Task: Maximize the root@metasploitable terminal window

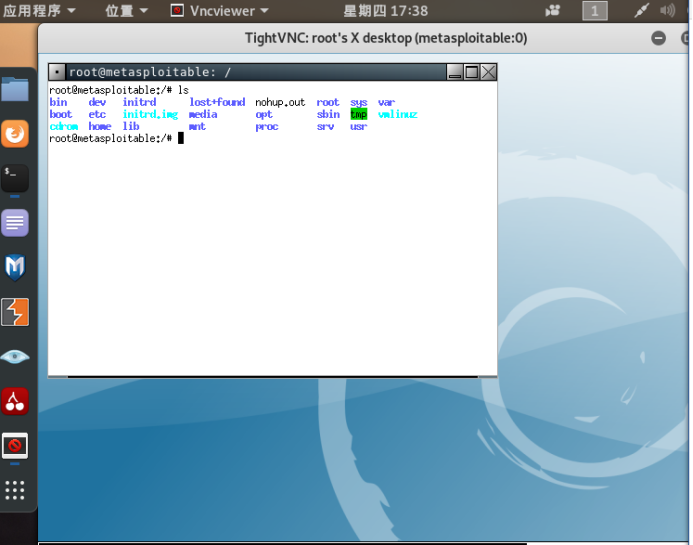Action: [x=472, y=72]
